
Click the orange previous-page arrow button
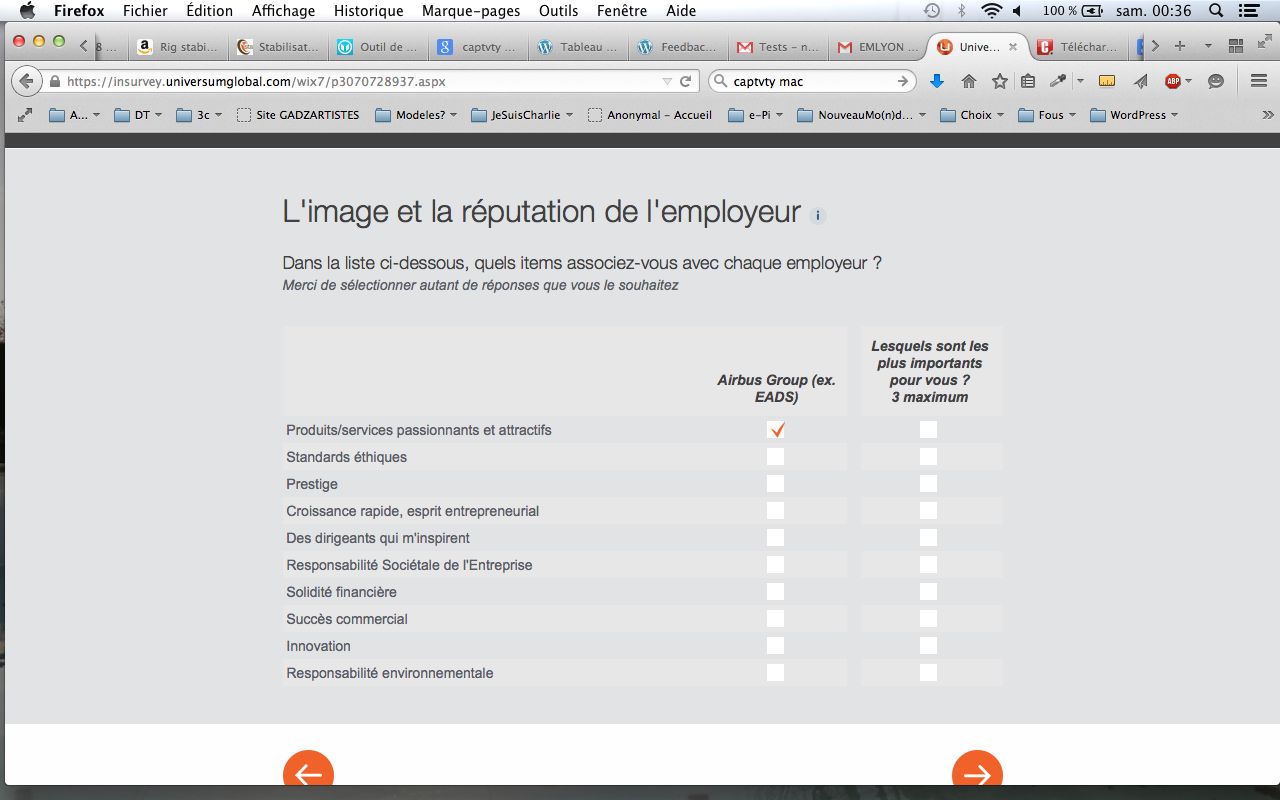tap(308, 767)
